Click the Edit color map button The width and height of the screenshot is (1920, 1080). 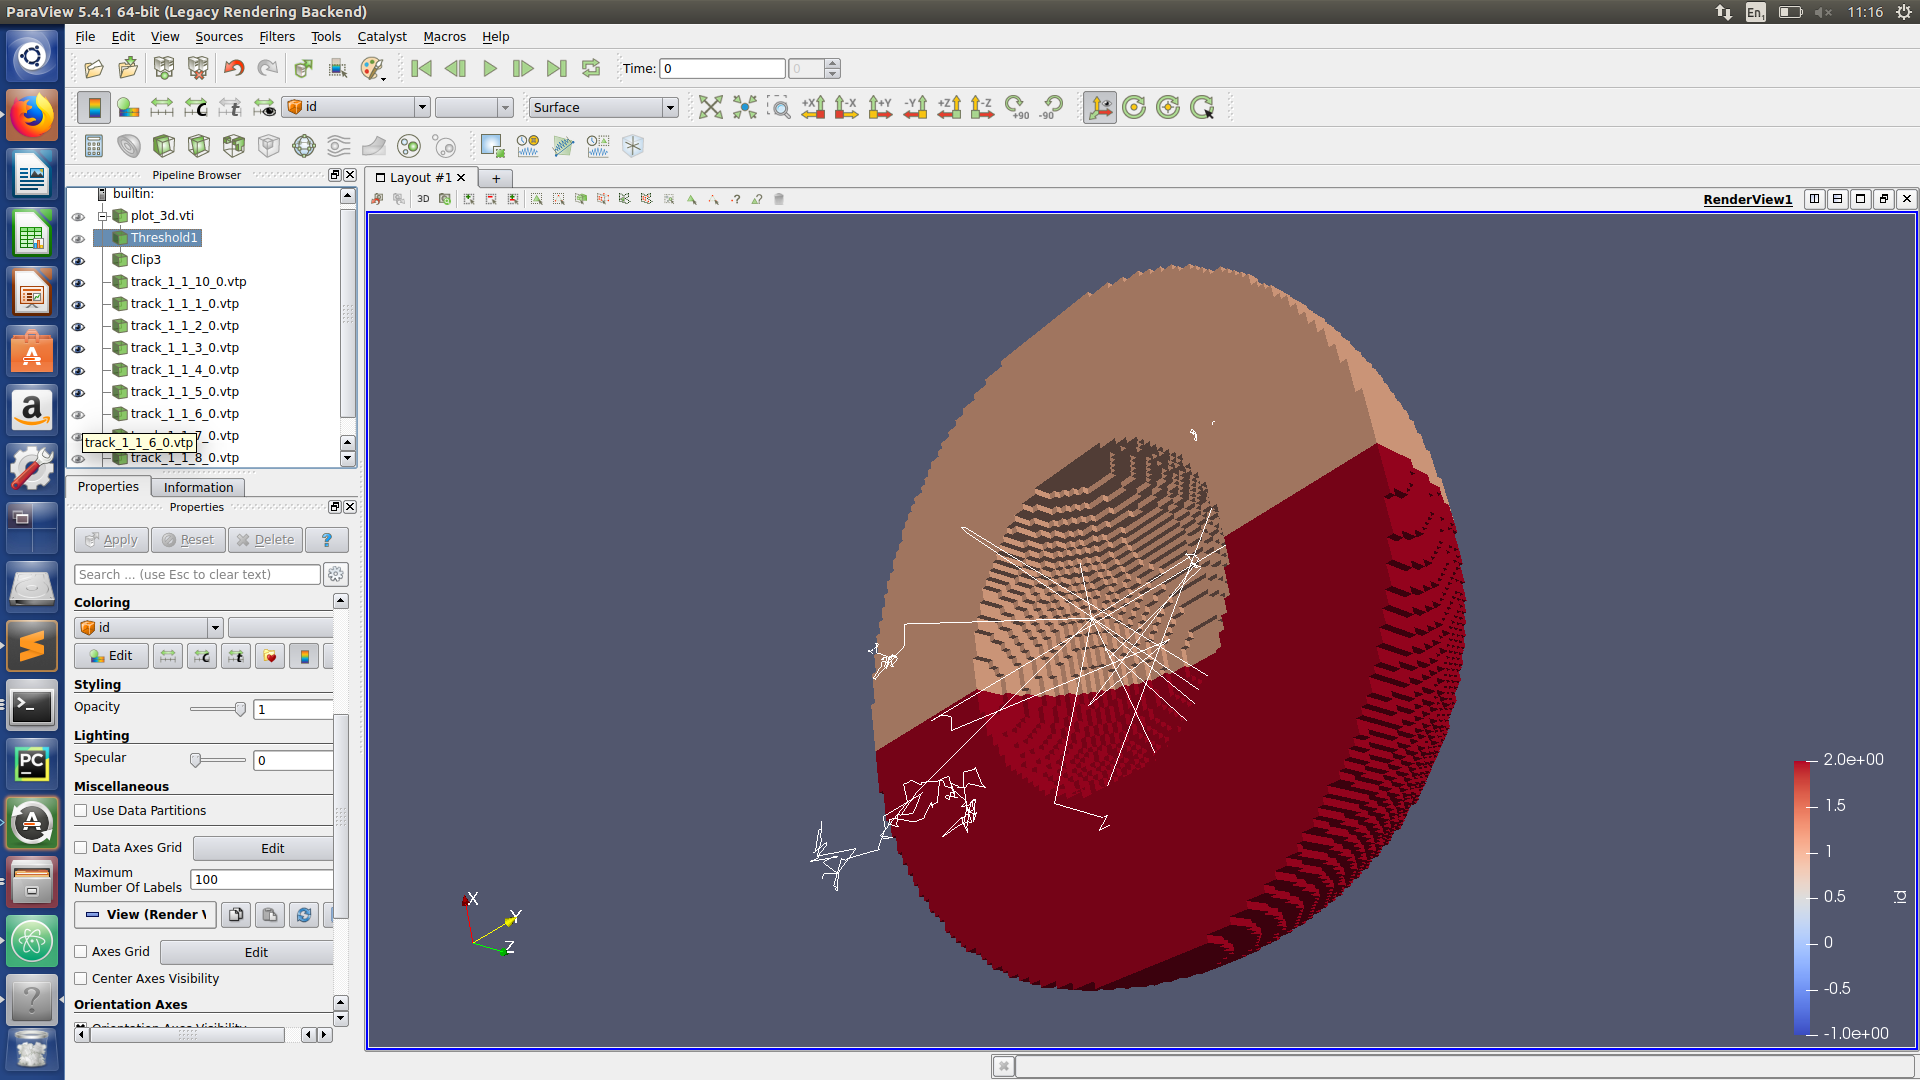[x=111, y=656]
